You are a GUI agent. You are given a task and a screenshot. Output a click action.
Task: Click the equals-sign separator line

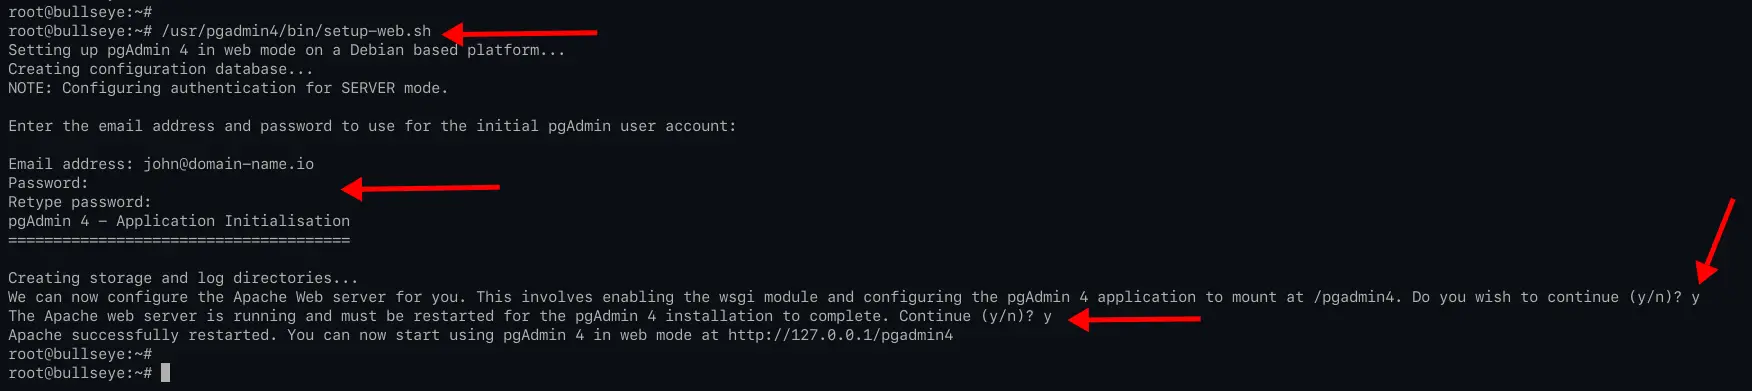179,240
